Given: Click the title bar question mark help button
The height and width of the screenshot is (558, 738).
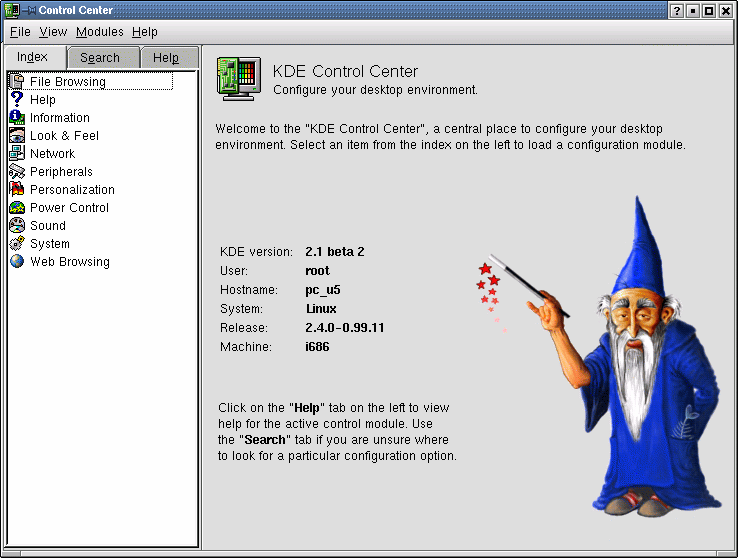Looking at the screenshot, I should (676, 10).
